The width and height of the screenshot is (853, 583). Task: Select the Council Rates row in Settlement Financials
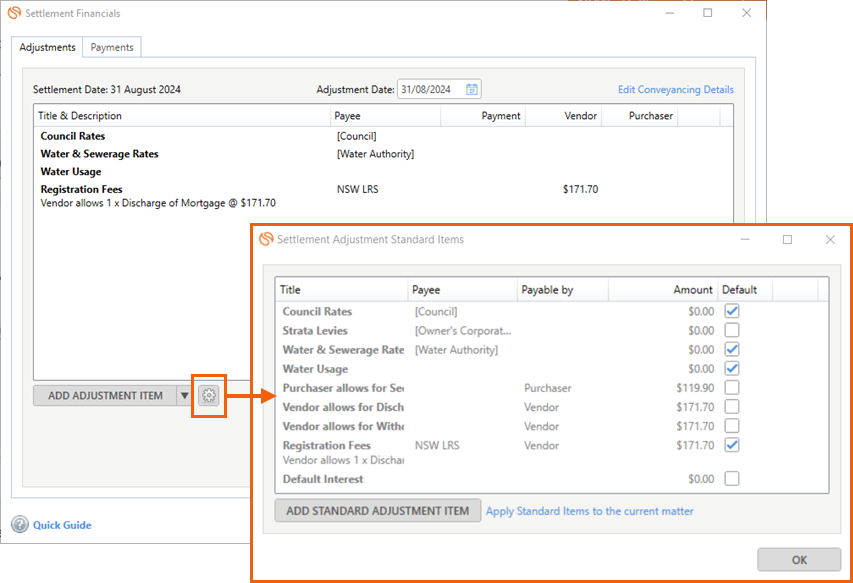pos(383,136)
